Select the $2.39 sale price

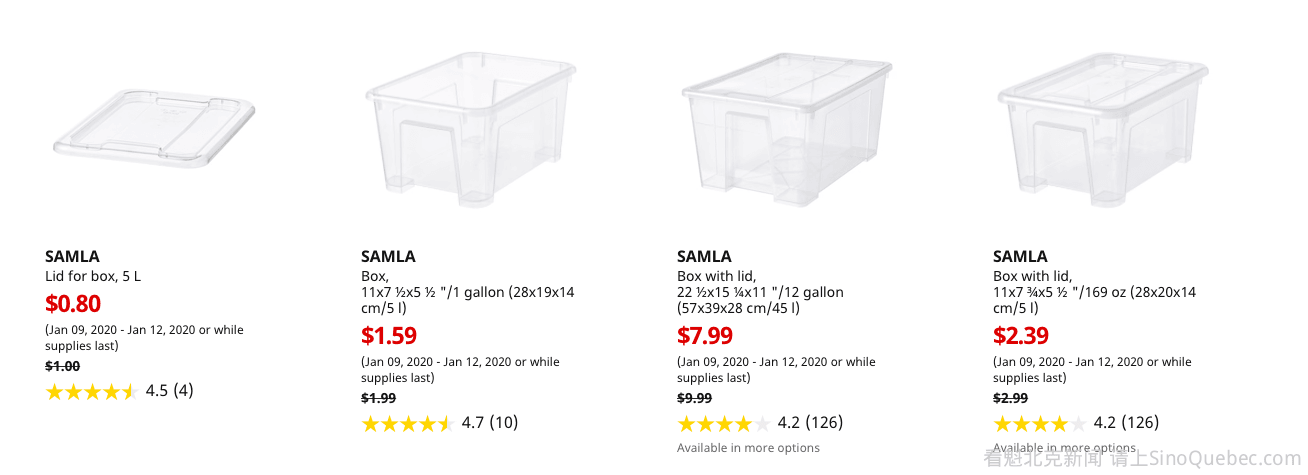click(1021, 336)
